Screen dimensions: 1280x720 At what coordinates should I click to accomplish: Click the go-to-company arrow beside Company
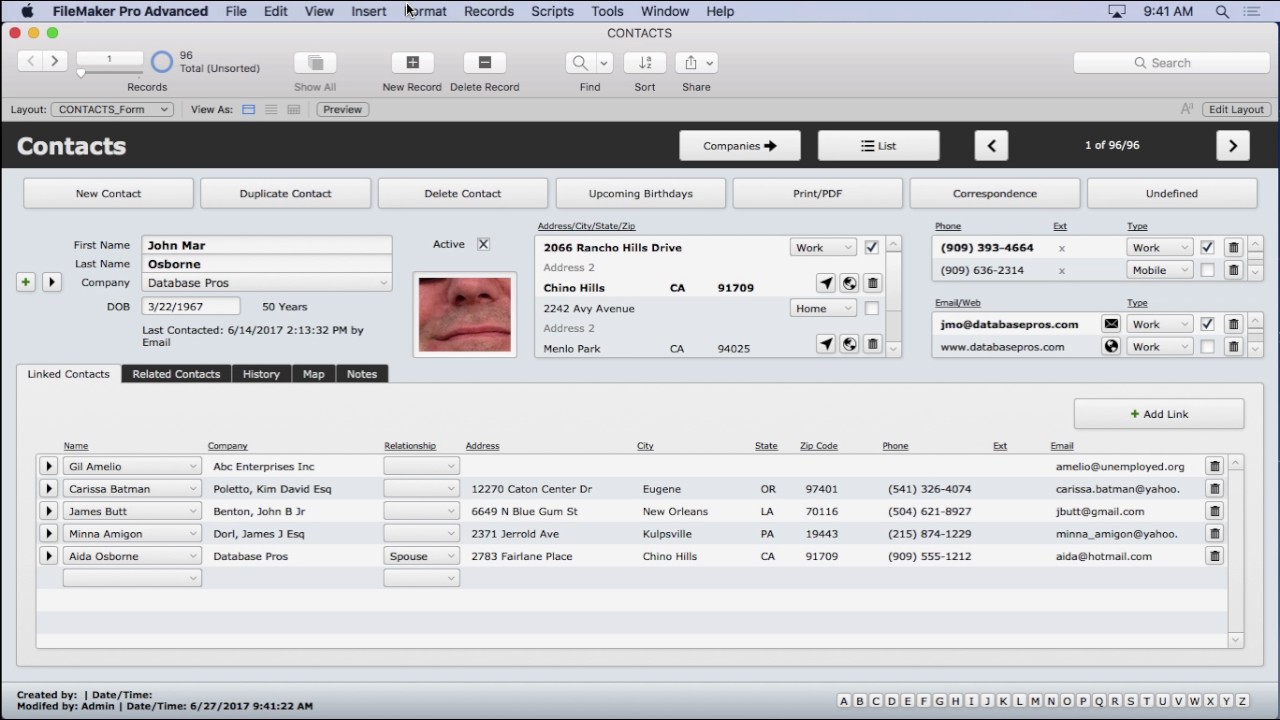[x=52, y=282]
